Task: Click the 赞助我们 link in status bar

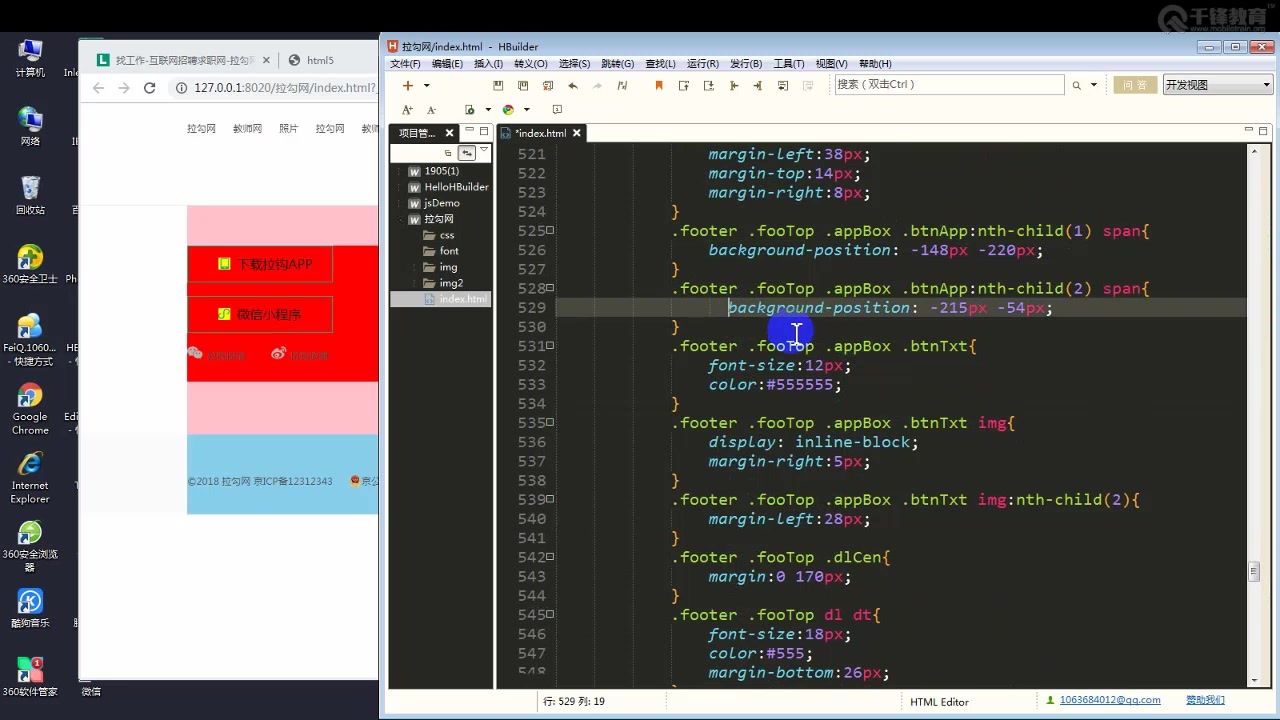Action: [1205, 700]
